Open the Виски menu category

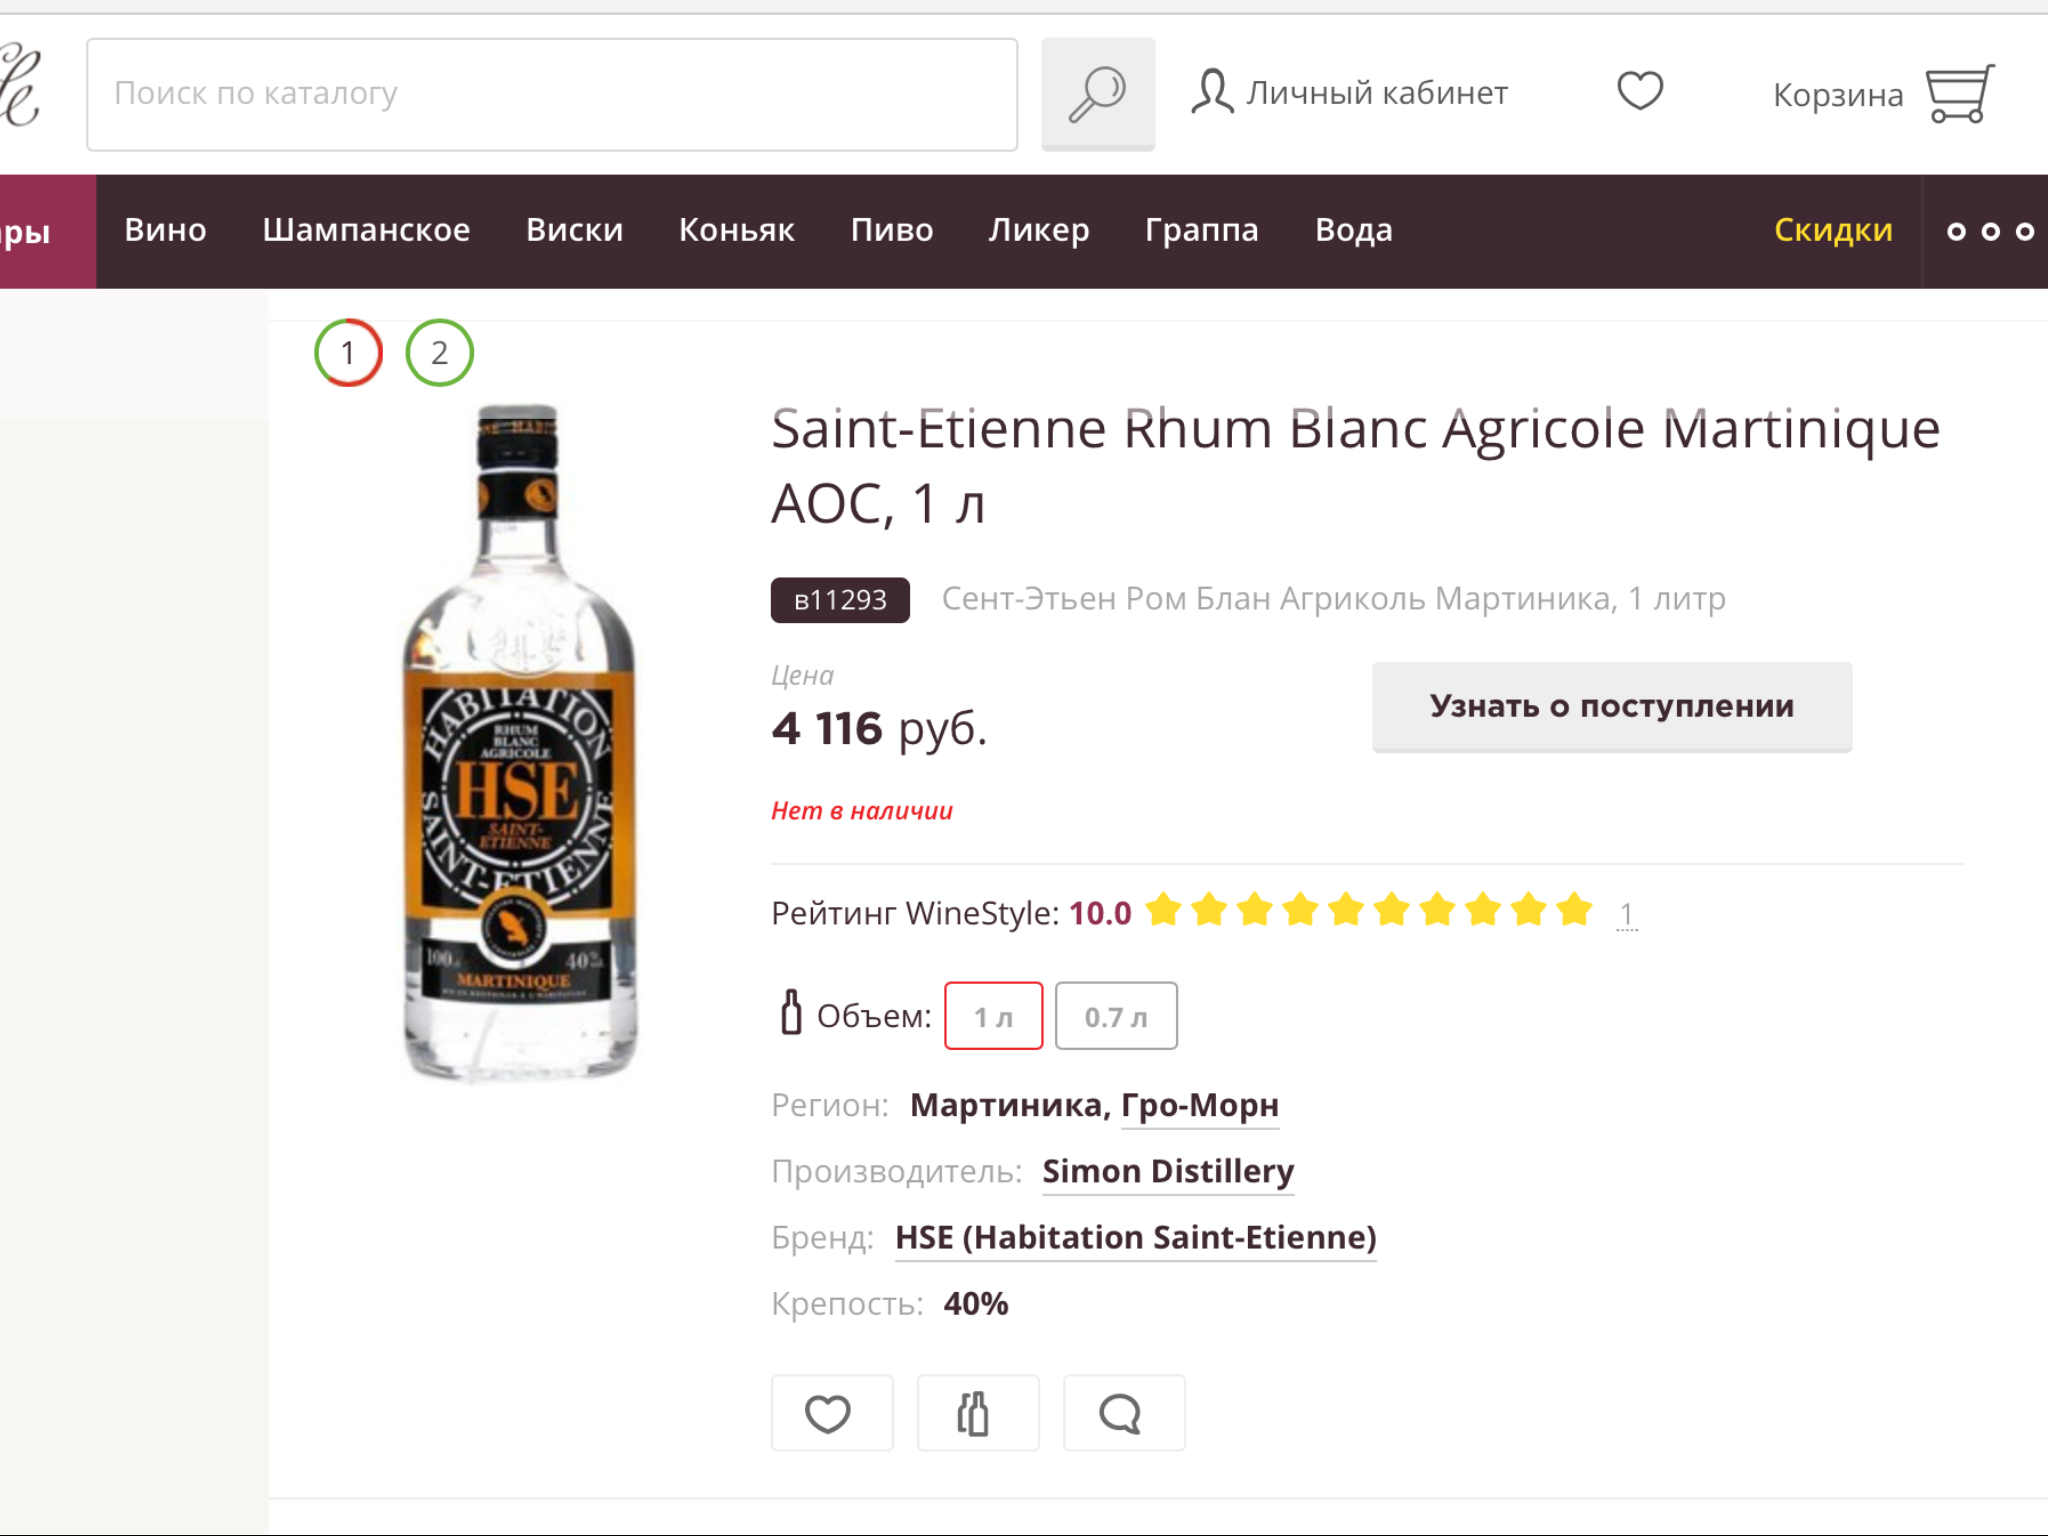pos(574,230)
